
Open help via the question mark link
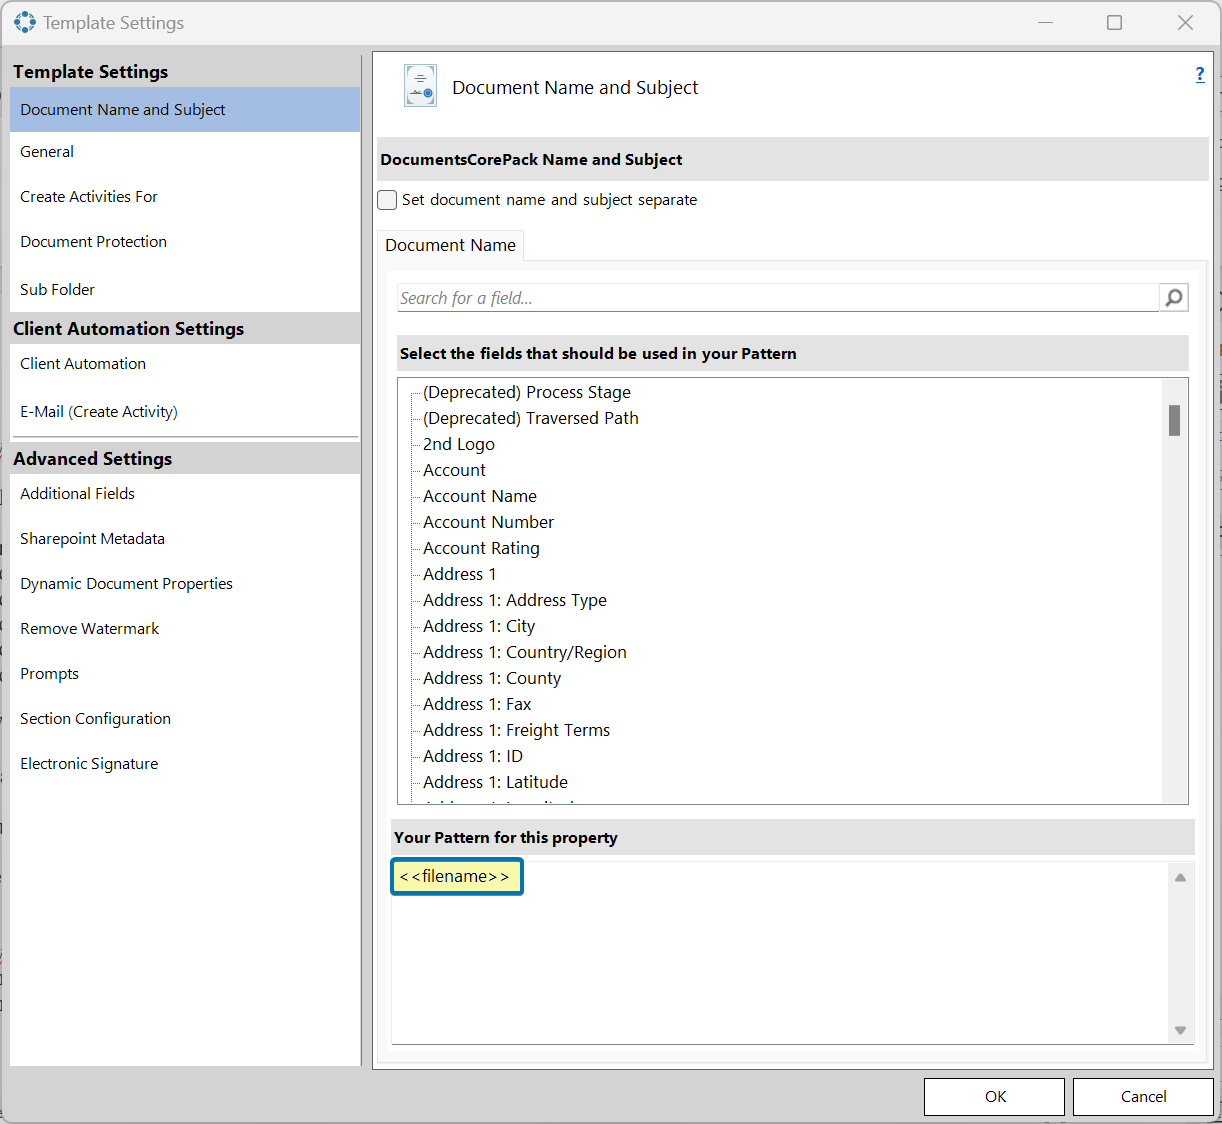click(x=1200, y=74)
